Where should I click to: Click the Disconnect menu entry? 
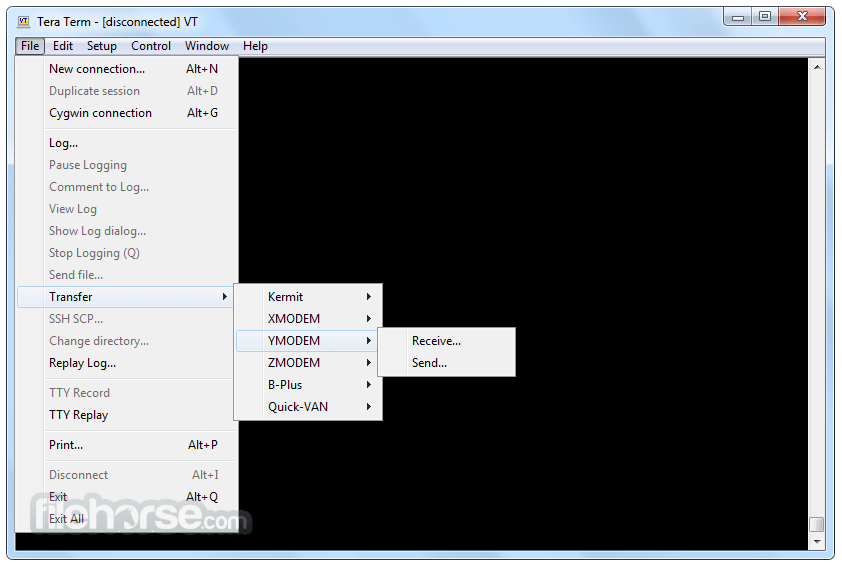[127, 475]
